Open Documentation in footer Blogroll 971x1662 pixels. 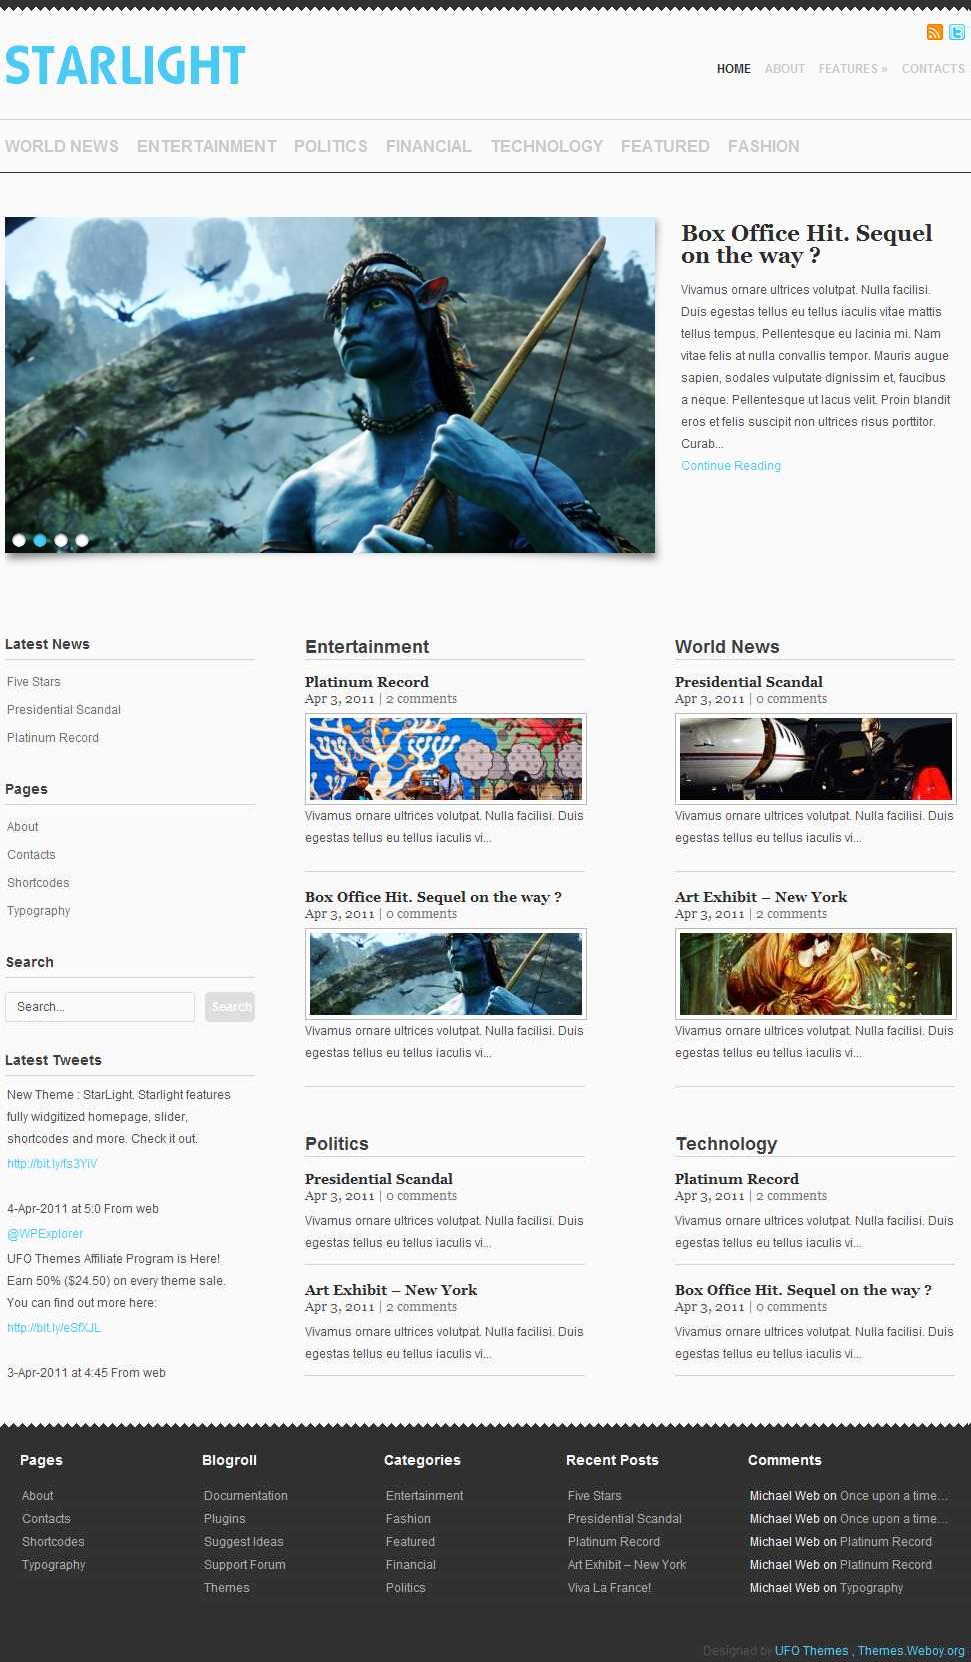click(x=246, y=1496)
